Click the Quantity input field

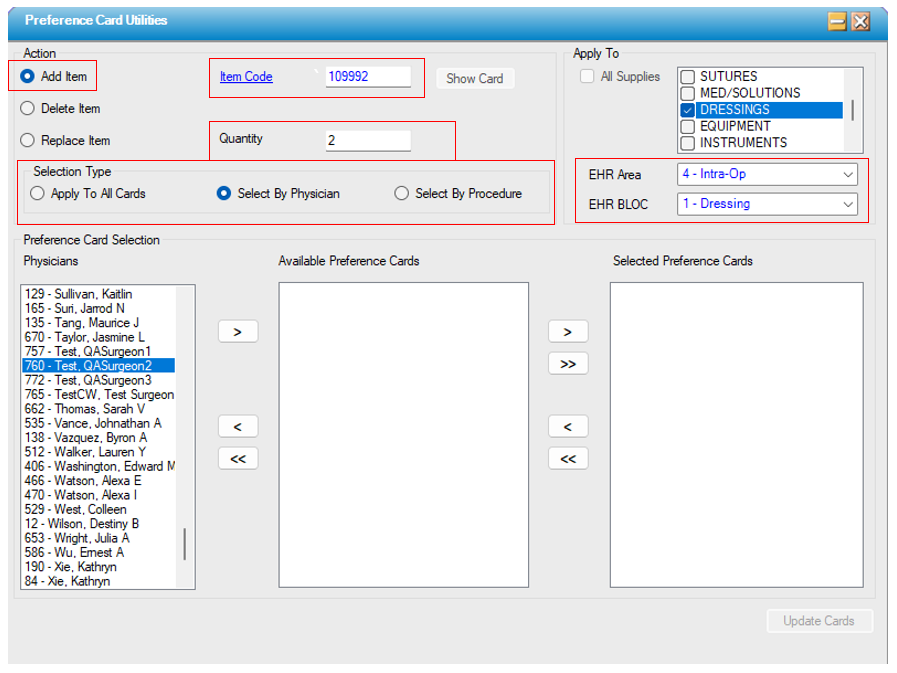click(x=367, y=141)
